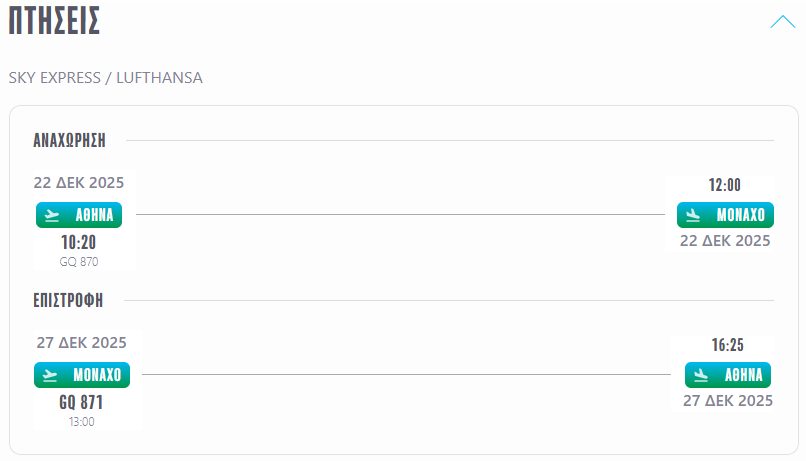The image size is (806, 461).
Task: Click the outbound route line between ΑΘΗΝΑ and ΜΟΝΑΧΟ
Action: [x=400, y=215]
